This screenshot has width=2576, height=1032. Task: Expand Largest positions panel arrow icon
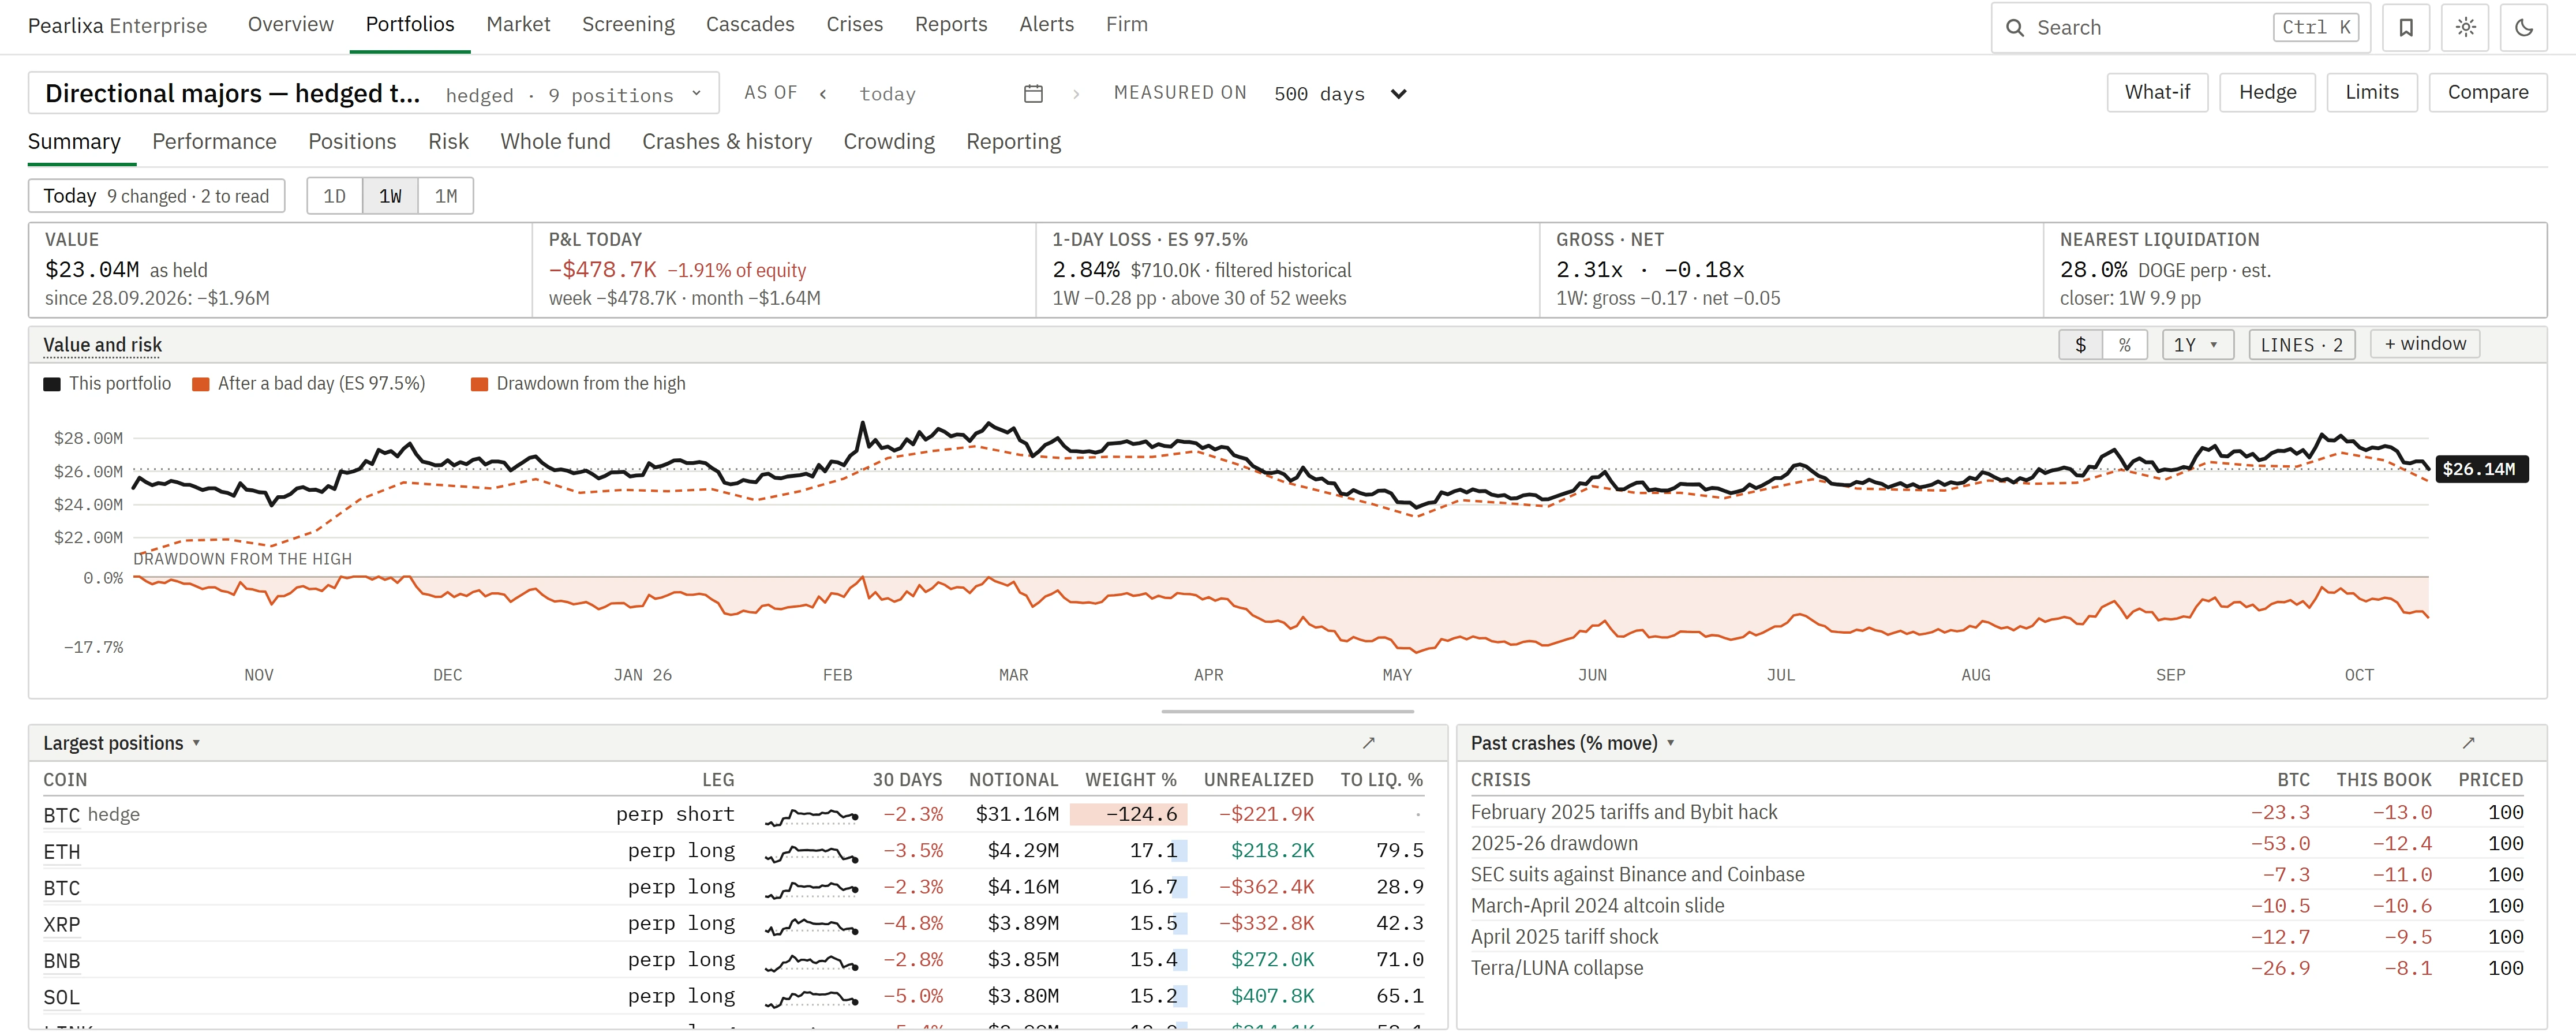(x=1369, y=743)
